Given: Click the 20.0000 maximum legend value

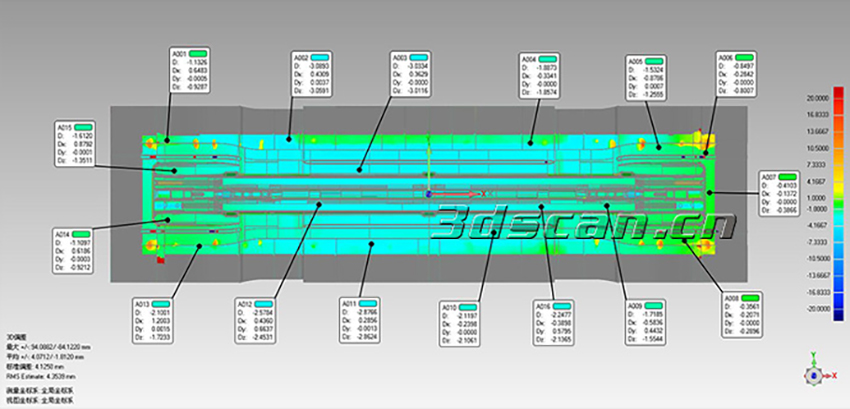Looking at the screenshot, I should click(x=831, y=99).
